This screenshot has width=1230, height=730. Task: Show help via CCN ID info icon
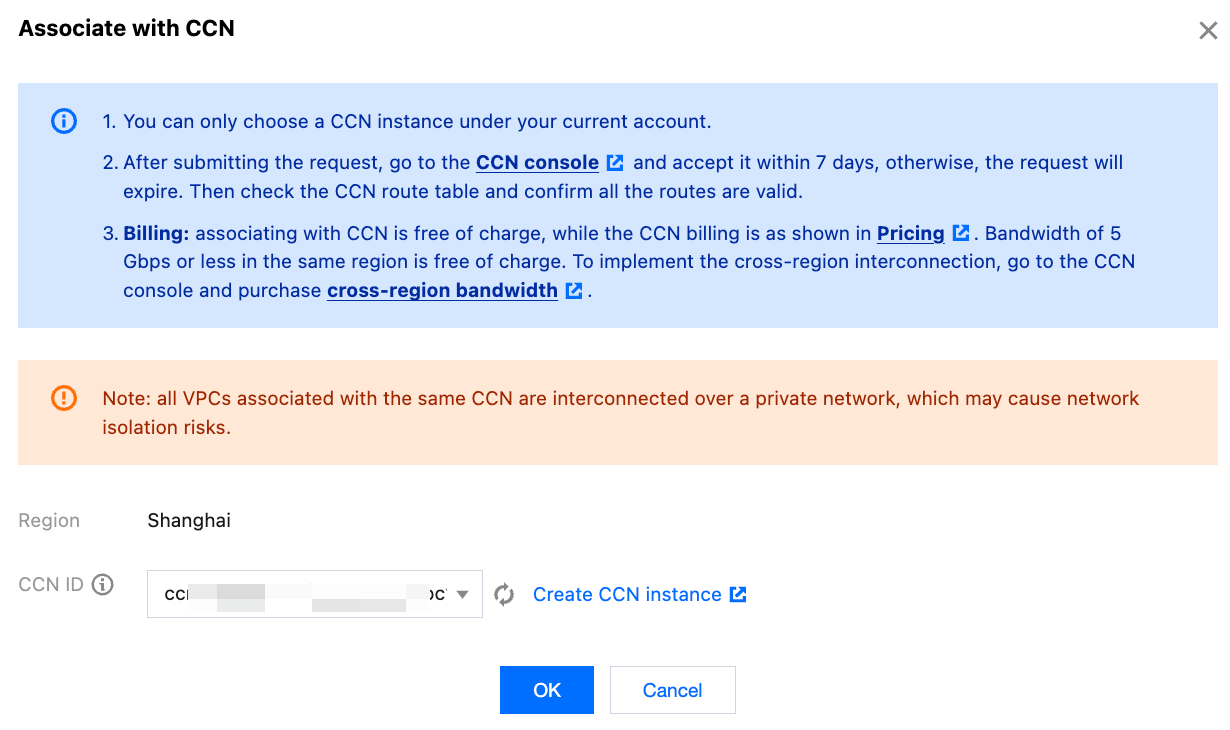tap(102, 585)
